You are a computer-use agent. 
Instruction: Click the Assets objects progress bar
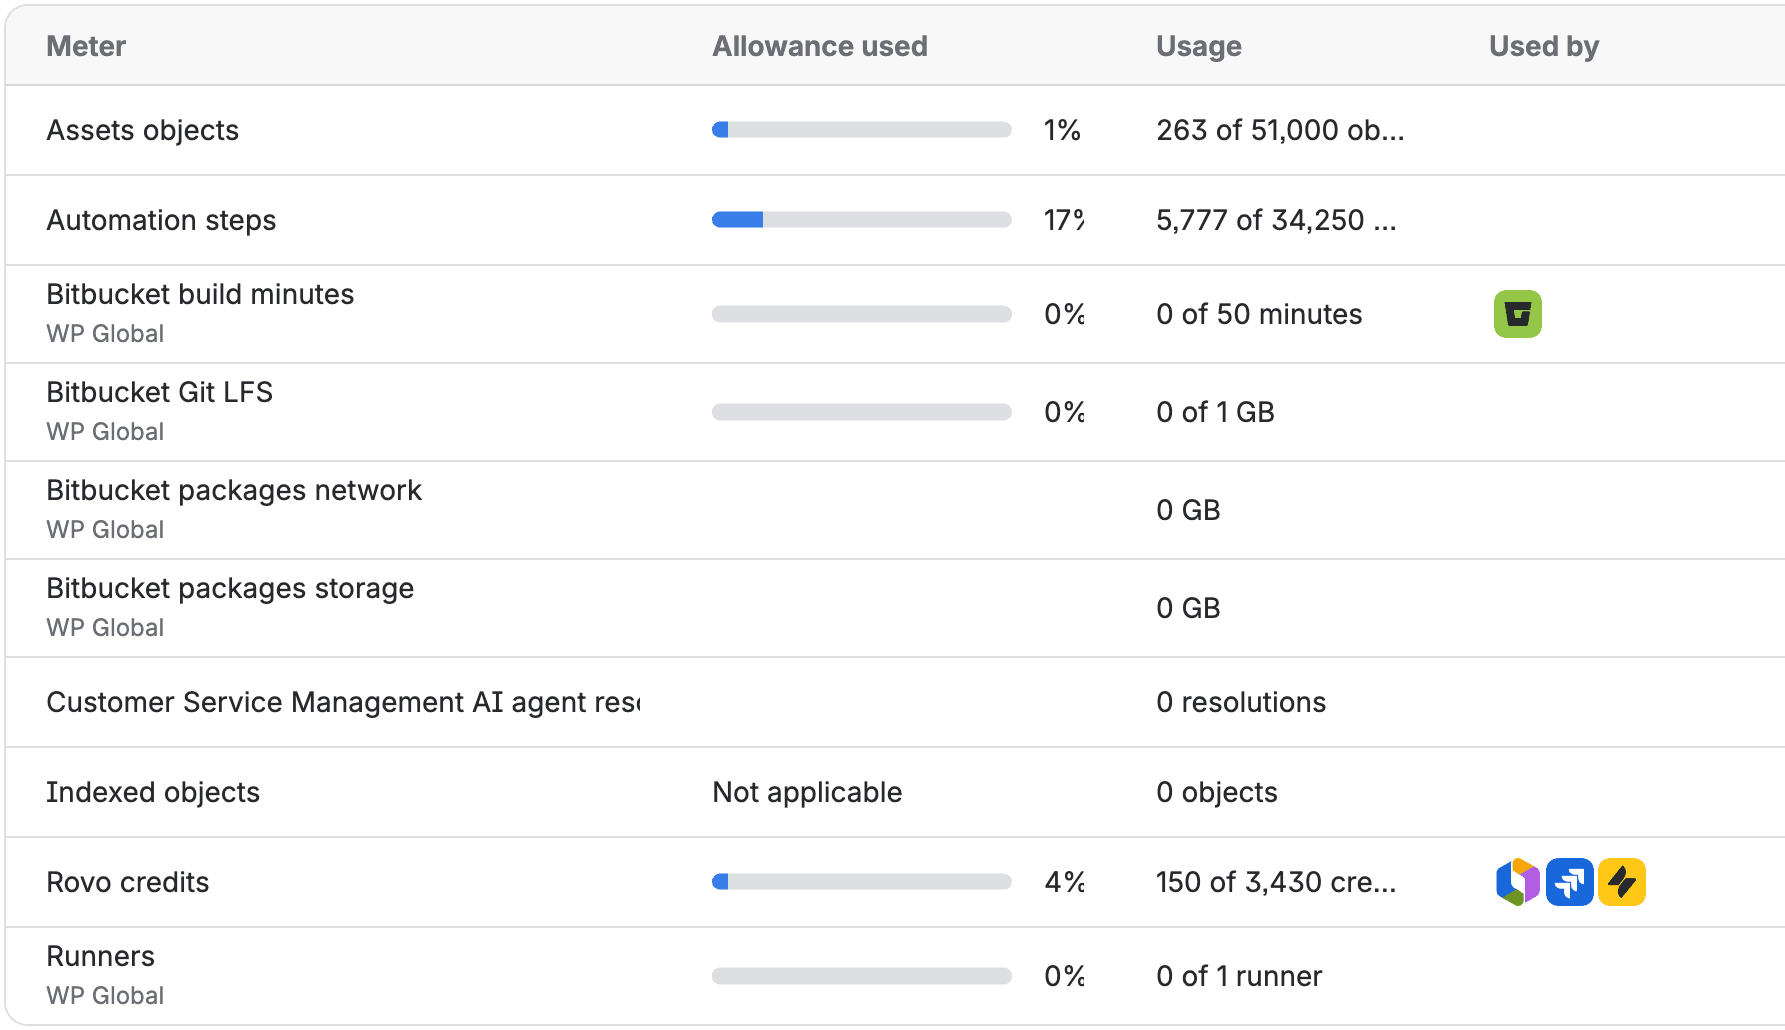pyautogui.click(x=861, y=130)
